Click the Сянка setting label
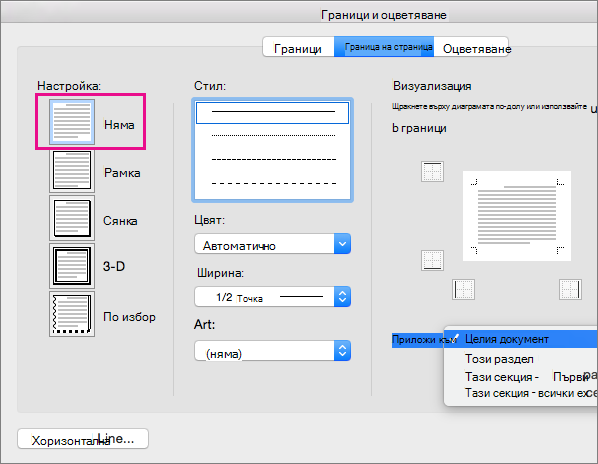 (120, 221)
